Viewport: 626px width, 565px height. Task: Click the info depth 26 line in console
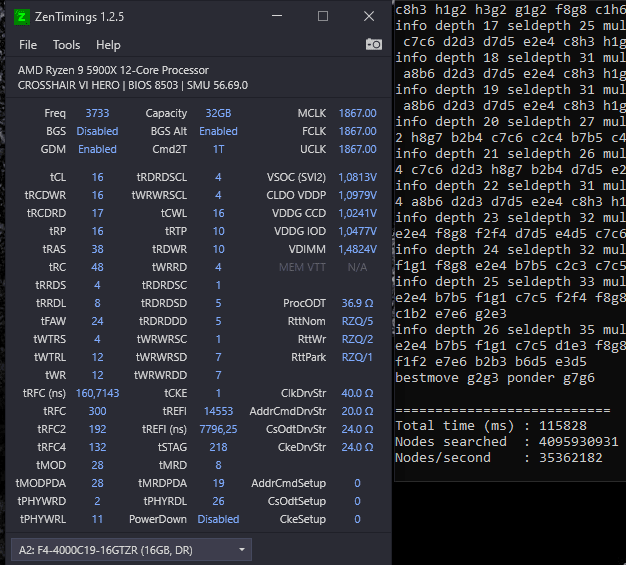510,329
